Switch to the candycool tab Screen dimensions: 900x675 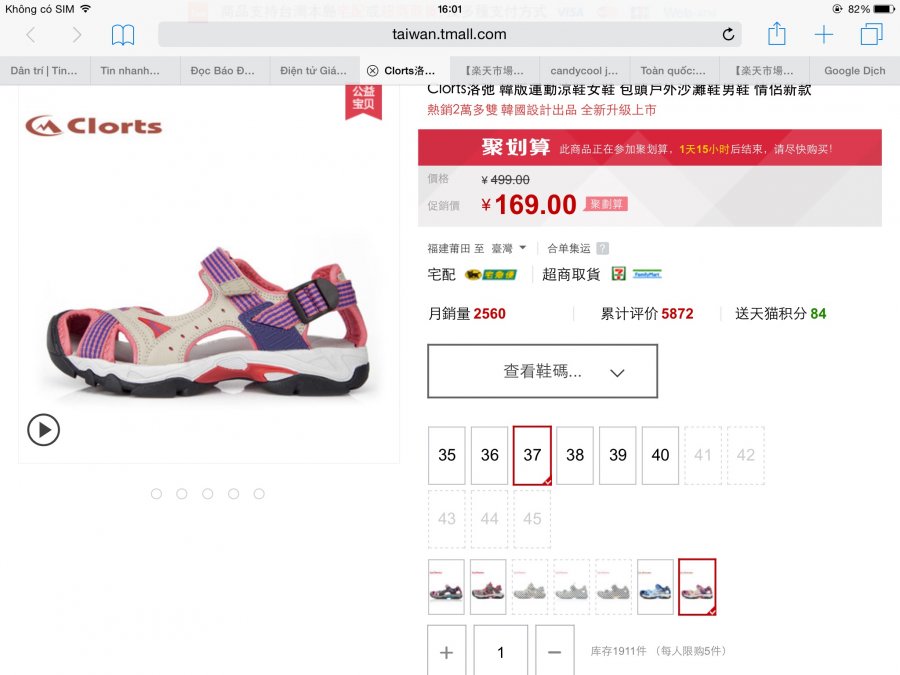584,71
